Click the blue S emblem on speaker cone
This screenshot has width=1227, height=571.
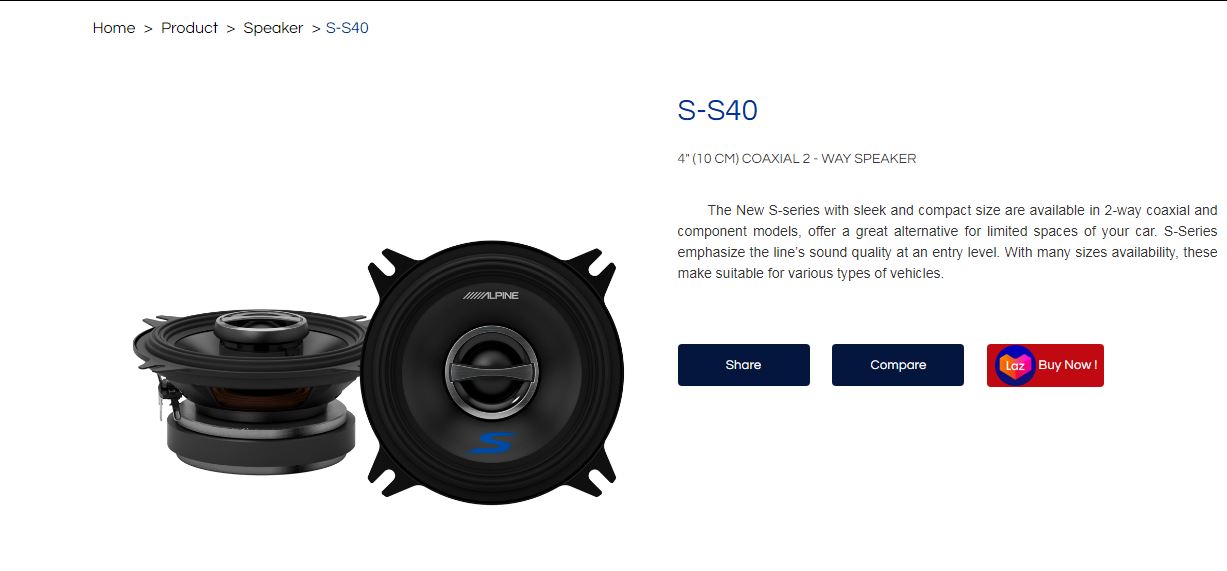[x=490, y=443]
